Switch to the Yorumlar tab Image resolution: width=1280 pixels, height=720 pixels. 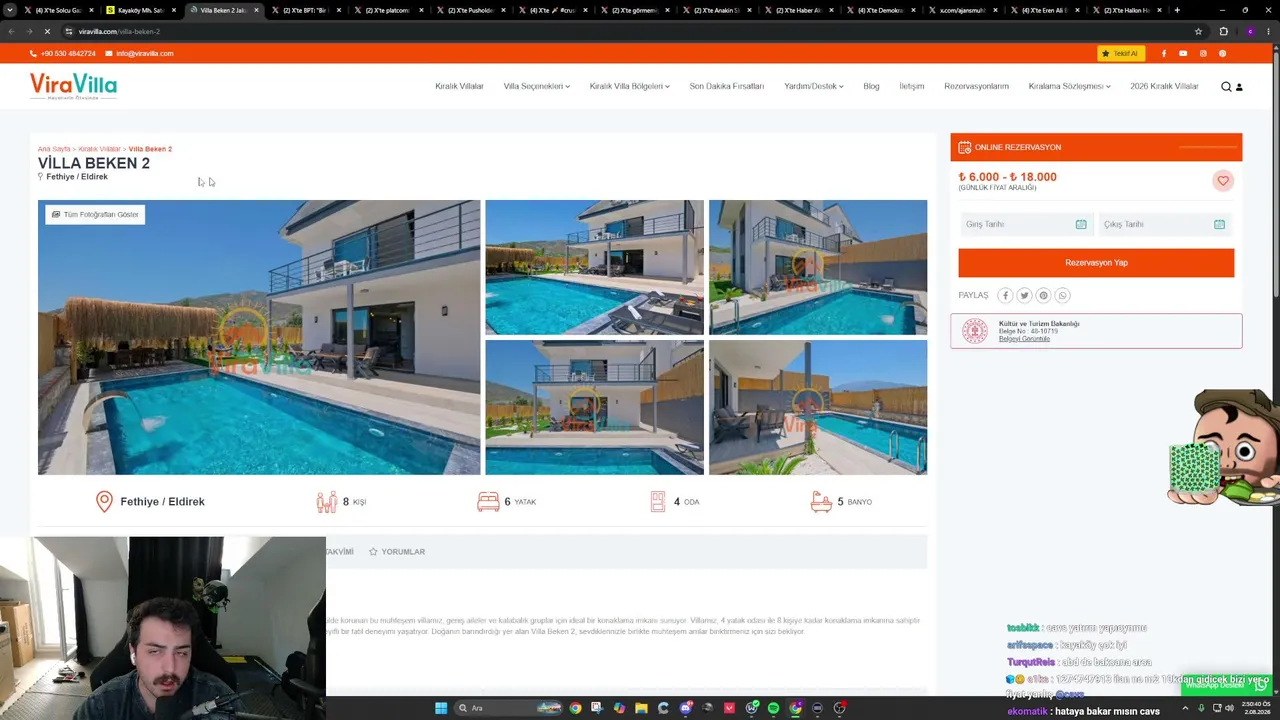[397, 552]
